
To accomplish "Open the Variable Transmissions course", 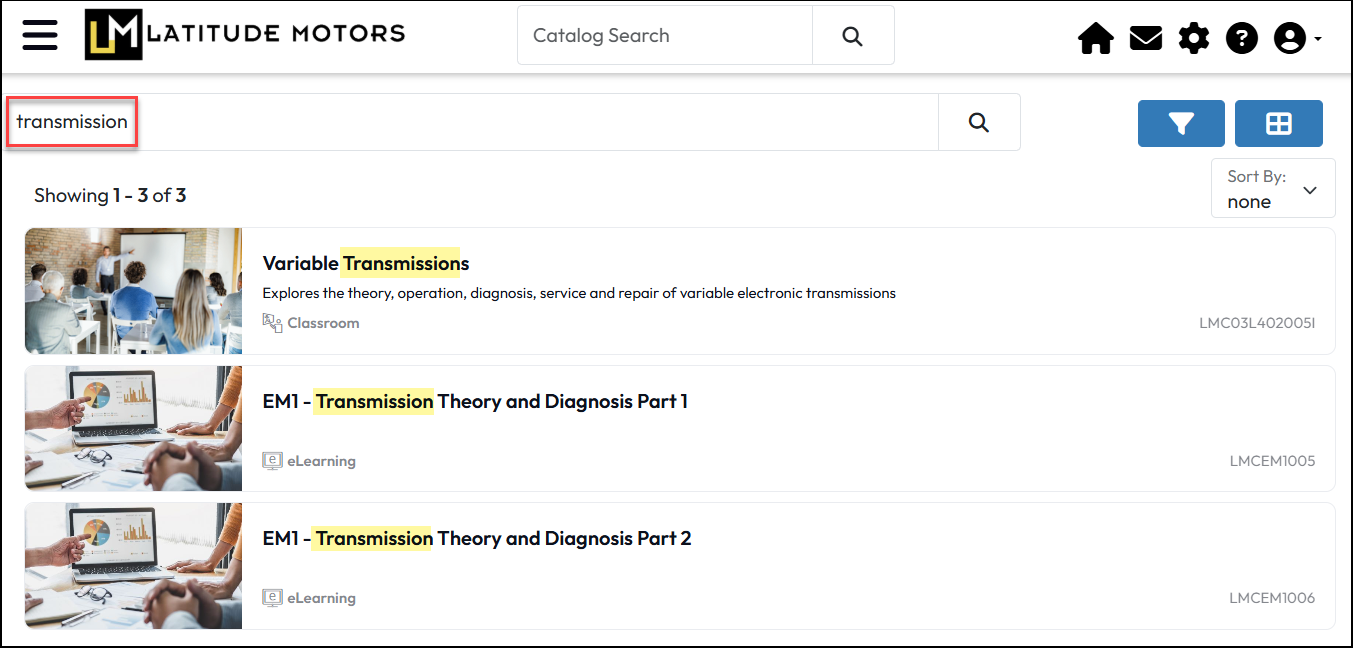I will pyautogui.click(x=366, y=264).
